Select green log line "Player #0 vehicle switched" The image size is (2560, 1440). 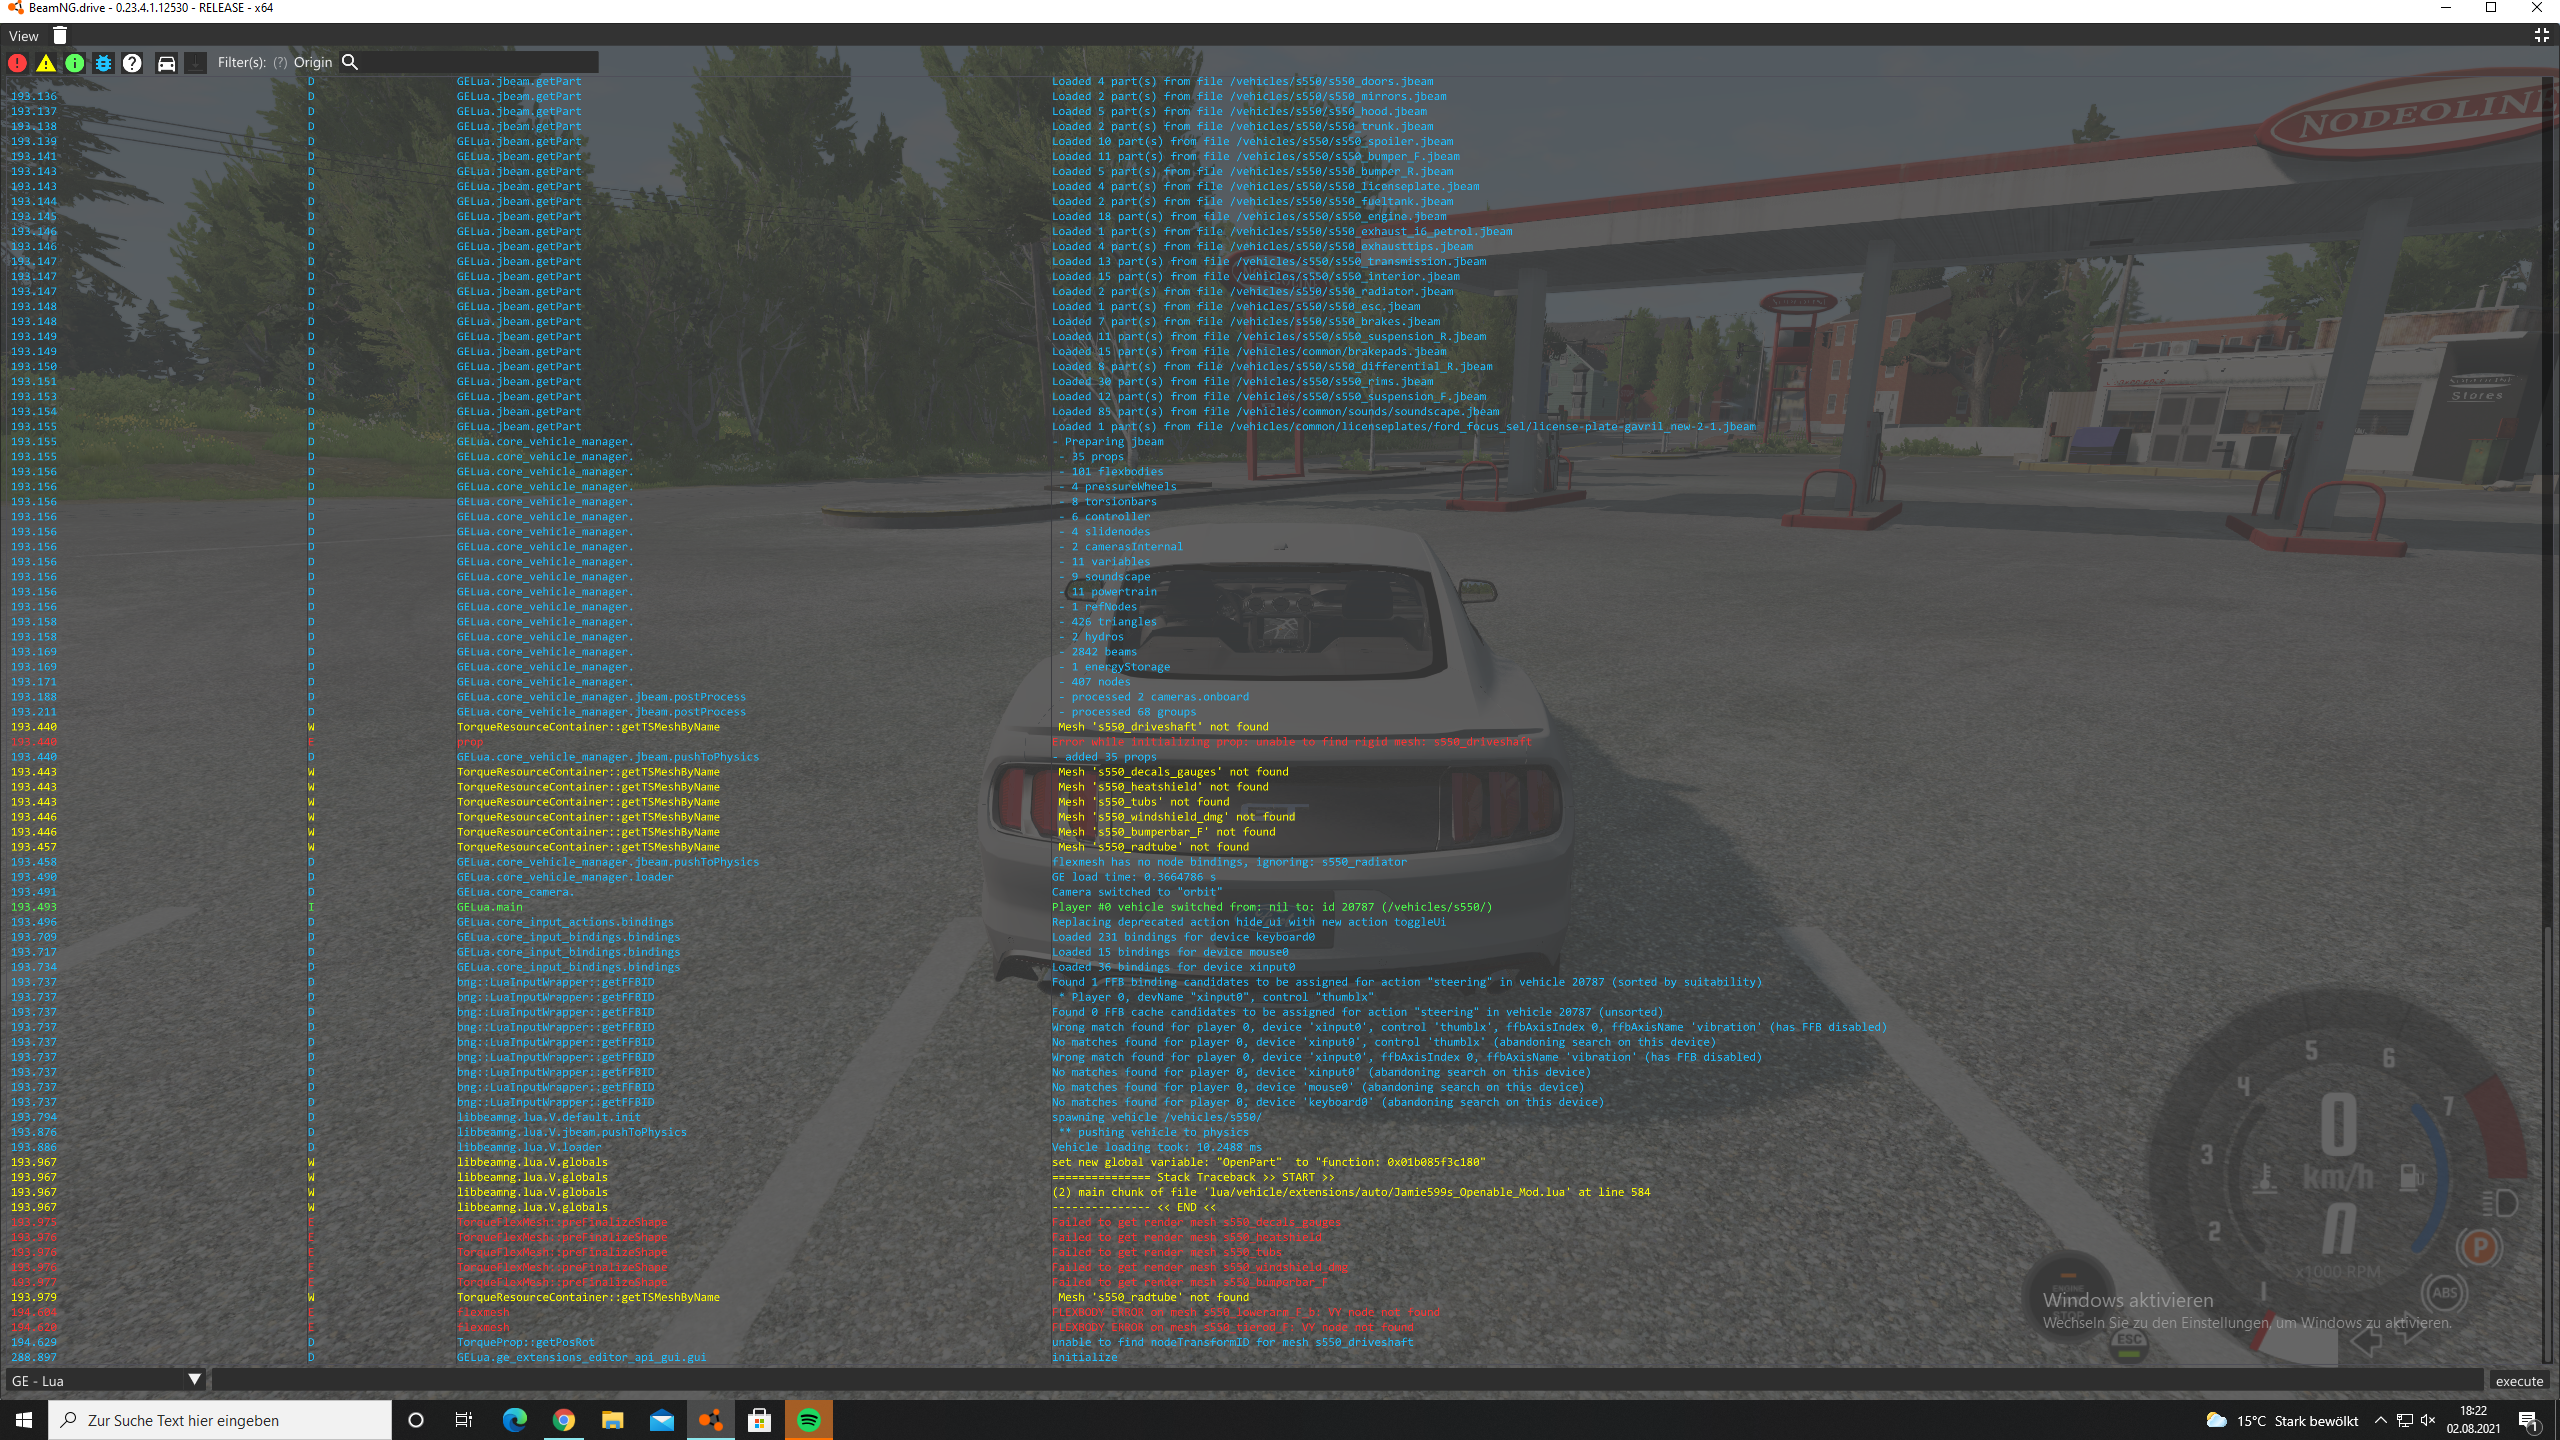1272,907
